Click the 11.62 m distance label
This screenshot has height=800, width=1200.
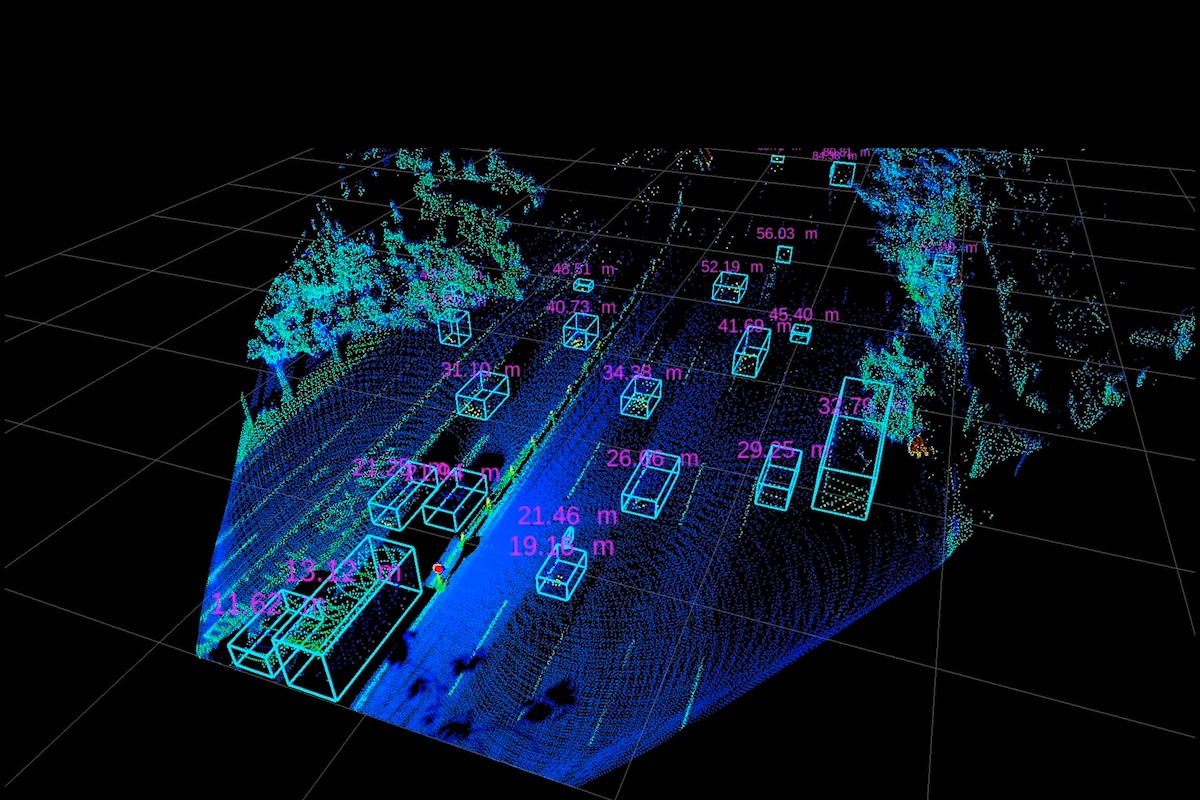click(x=267, y=604)
